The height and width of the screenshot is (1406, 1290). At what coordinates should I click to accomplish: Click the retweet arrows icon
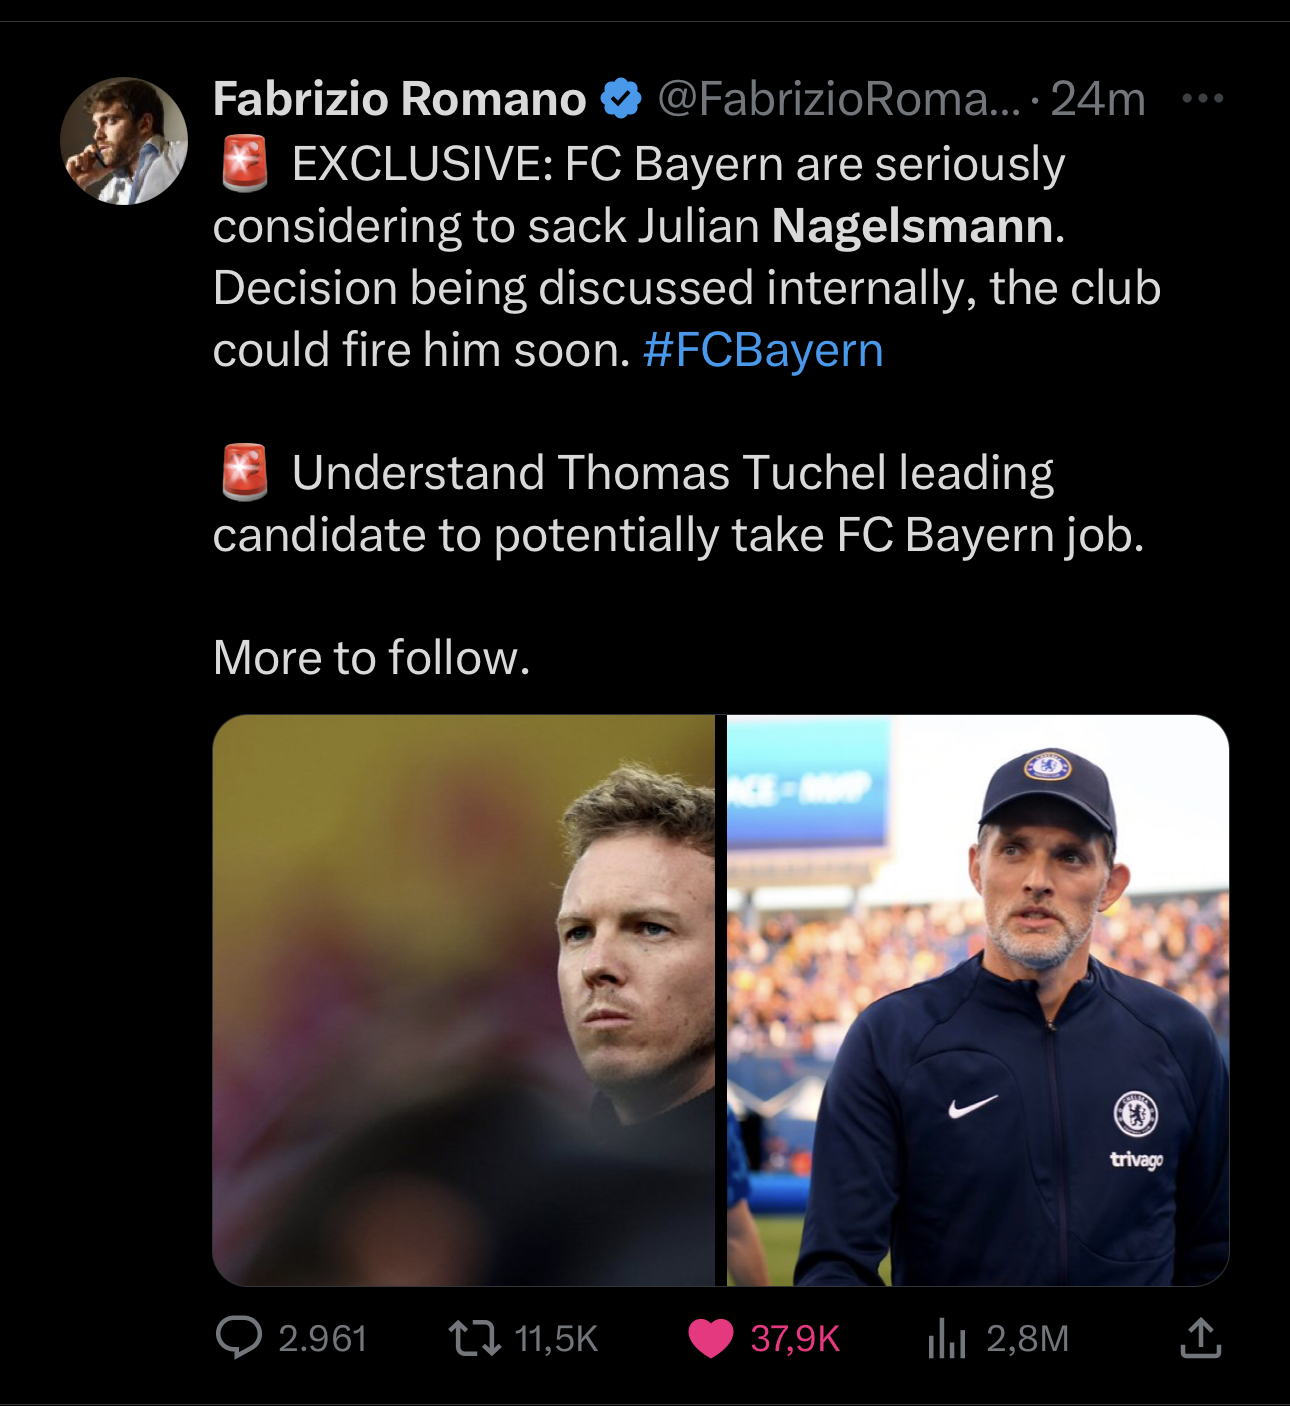(475, 1338)
